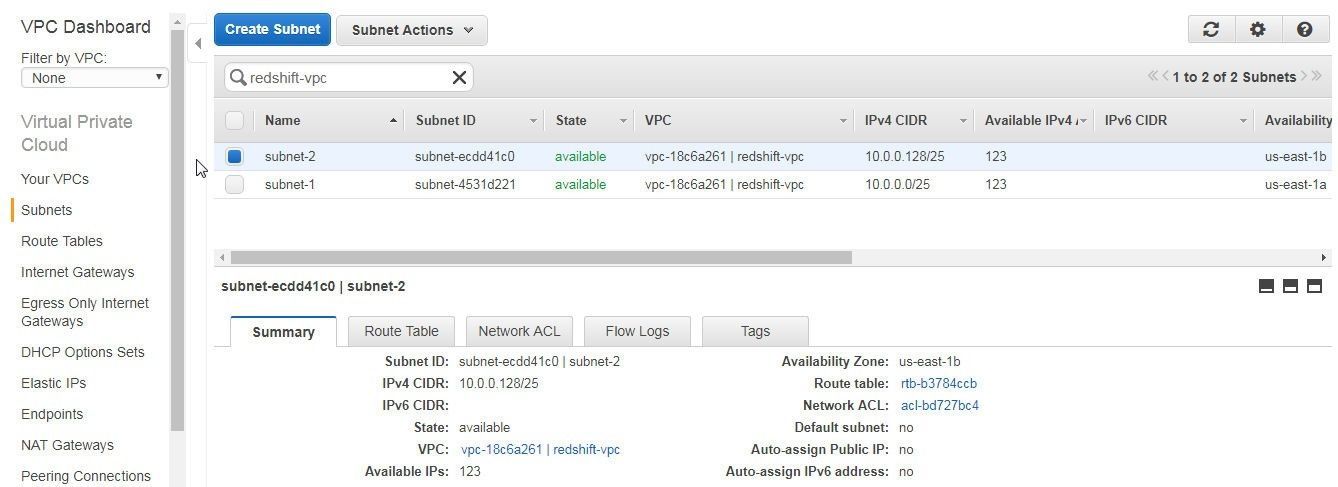
Task: Open settings via the gear icon
Action: coord(1258,30)
